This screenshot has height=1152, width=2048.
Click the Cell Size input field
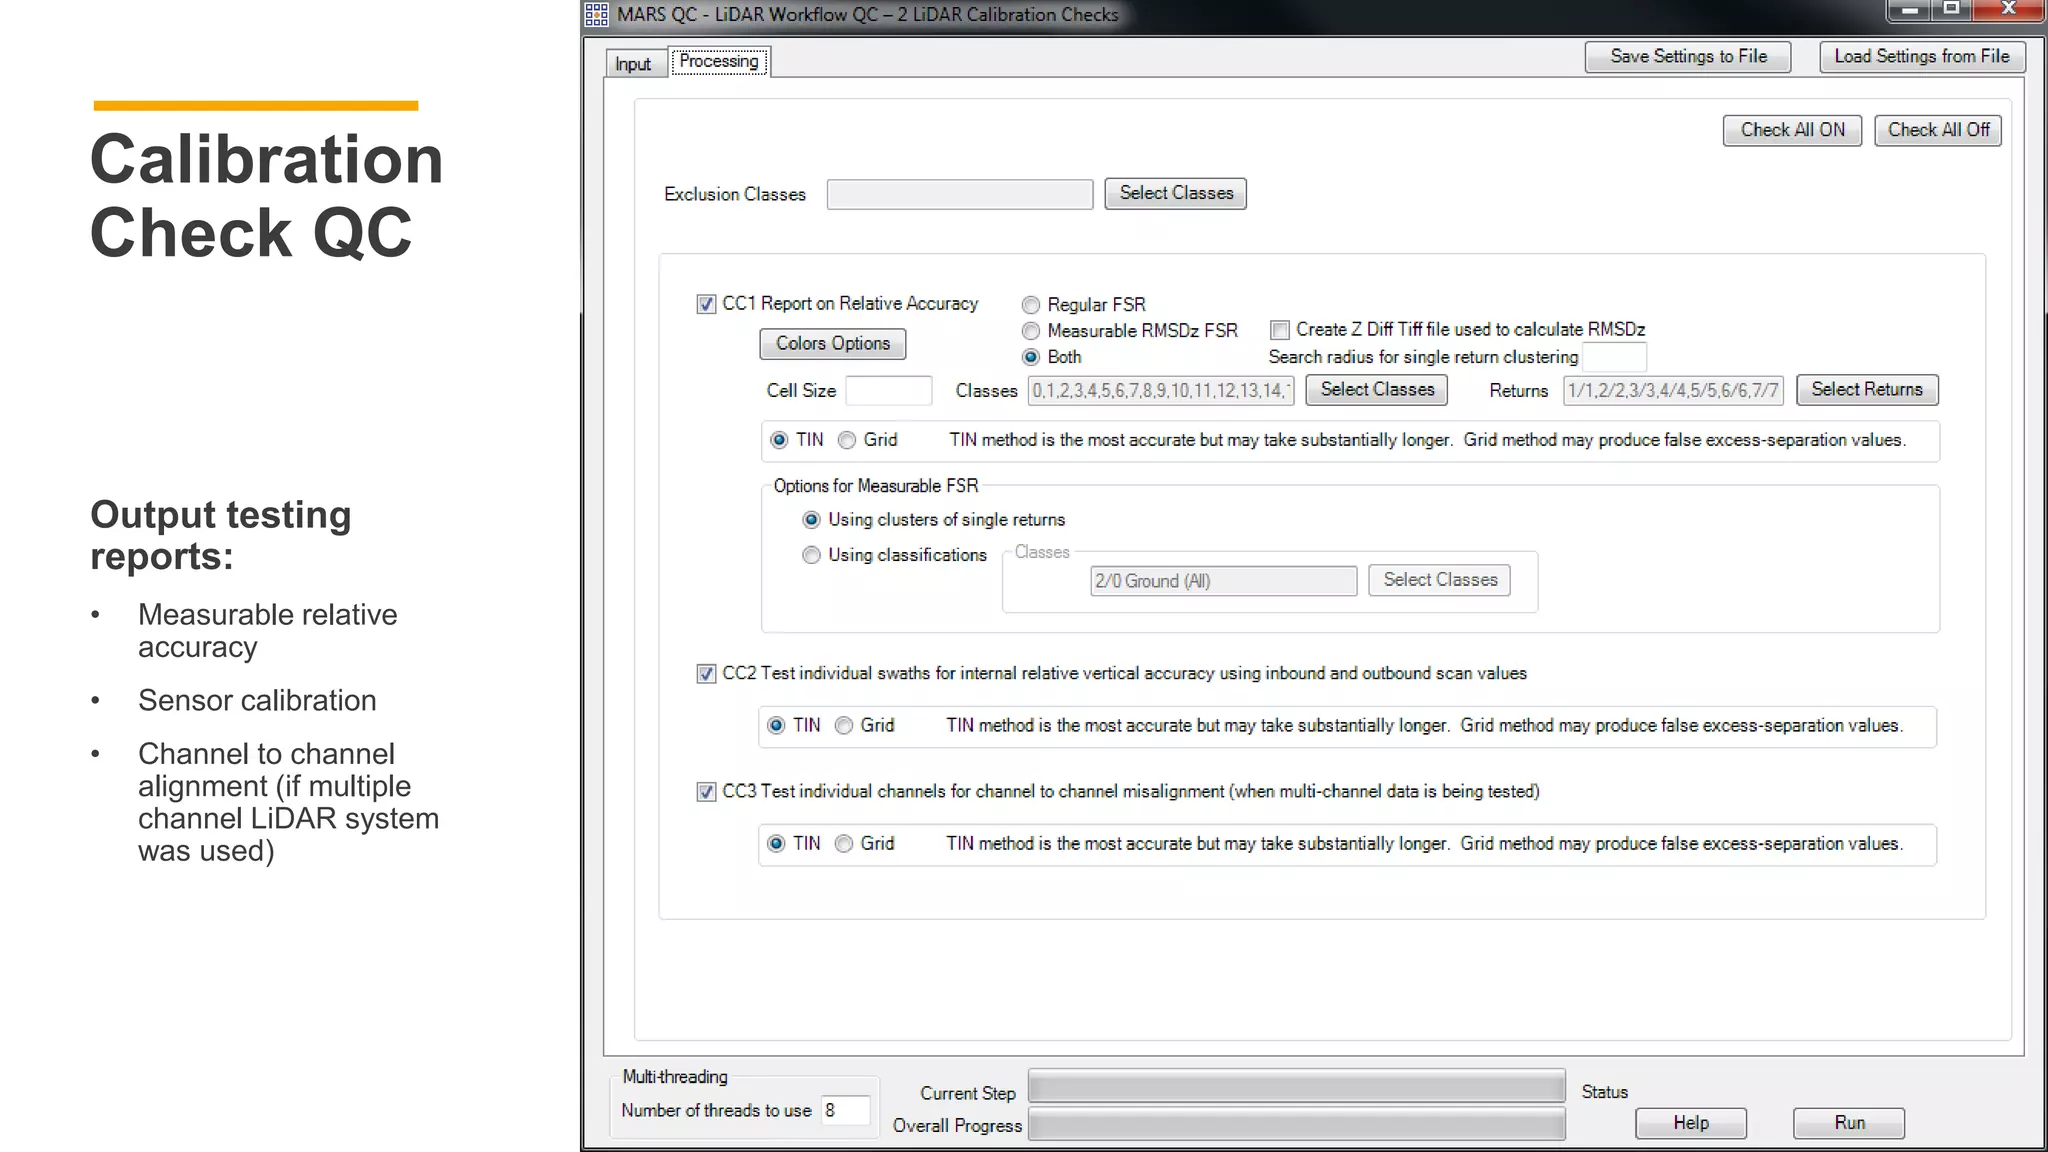[888, 391]
